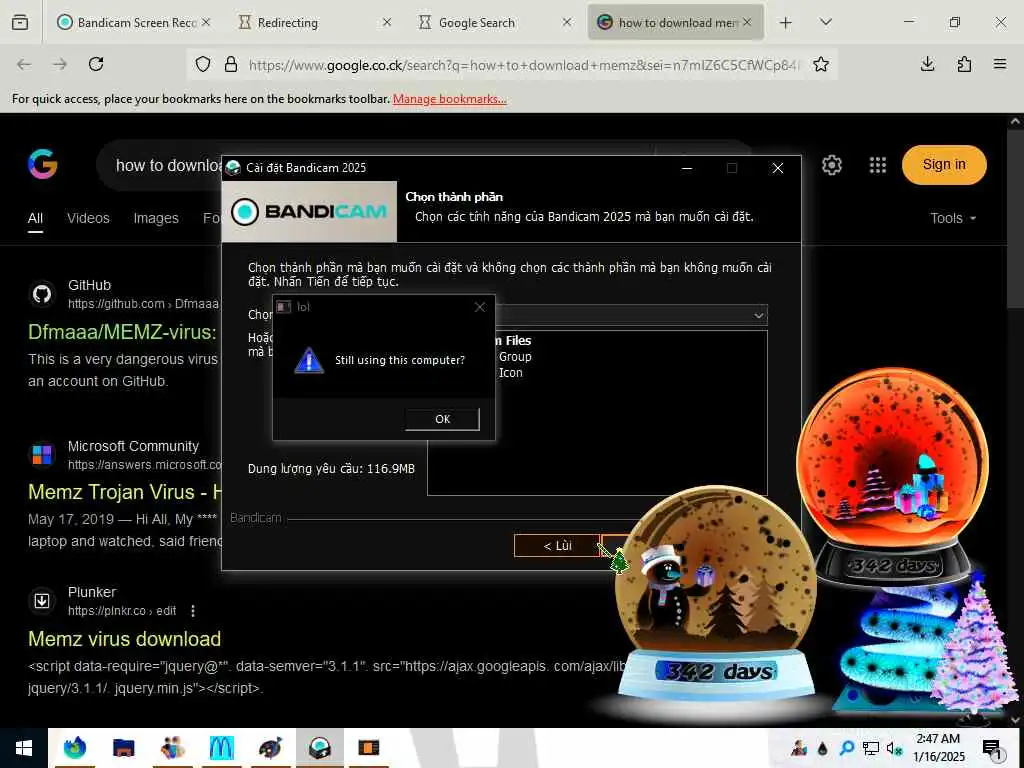
Task: Click the red snow globe widget
Action: pyautogui.click(x=893, y=475)
